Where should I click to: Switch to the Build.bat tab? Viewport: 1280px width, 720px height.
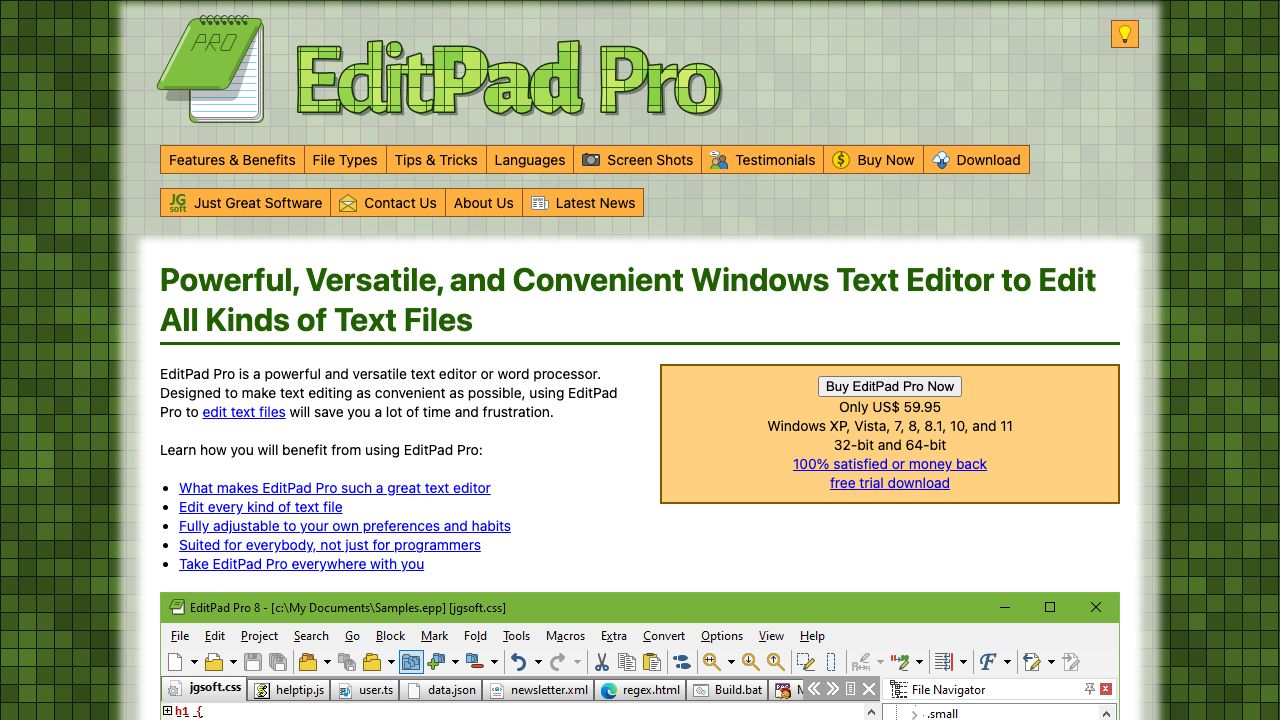coord(728,690)
